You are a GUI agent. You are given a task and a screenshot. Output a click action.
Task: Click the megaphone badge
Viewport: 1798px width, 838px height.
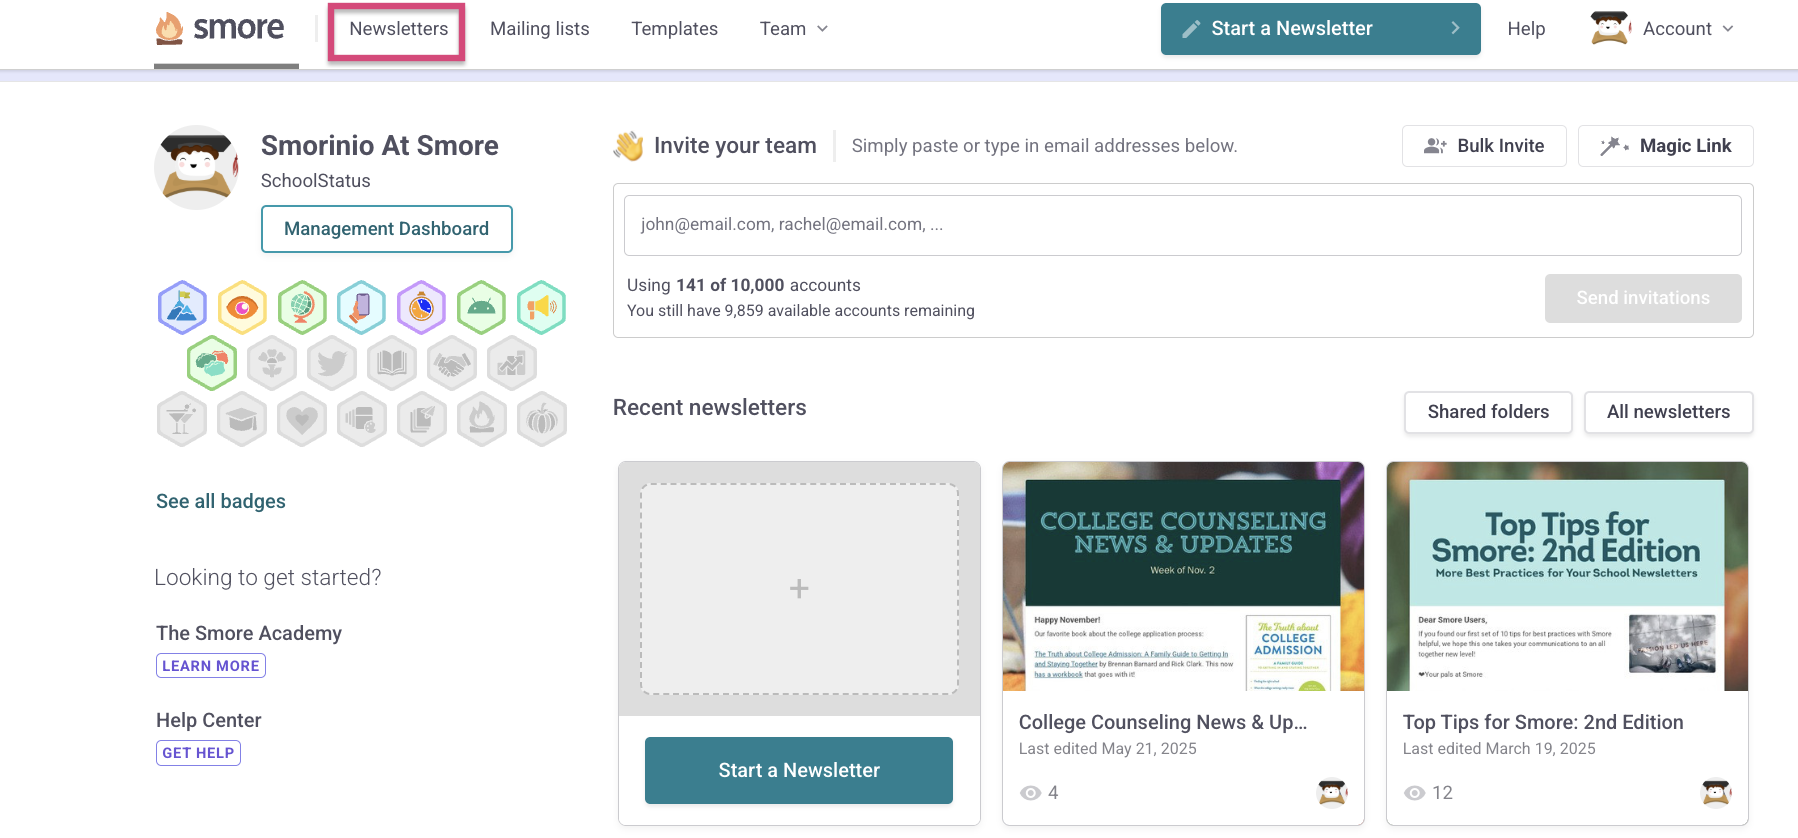(x=542, y=308)
